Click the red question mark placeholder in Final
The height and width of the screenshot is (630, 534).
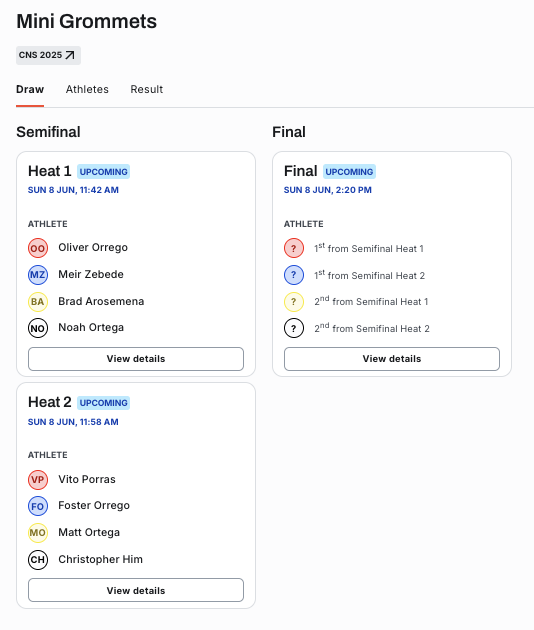(294, 248)
